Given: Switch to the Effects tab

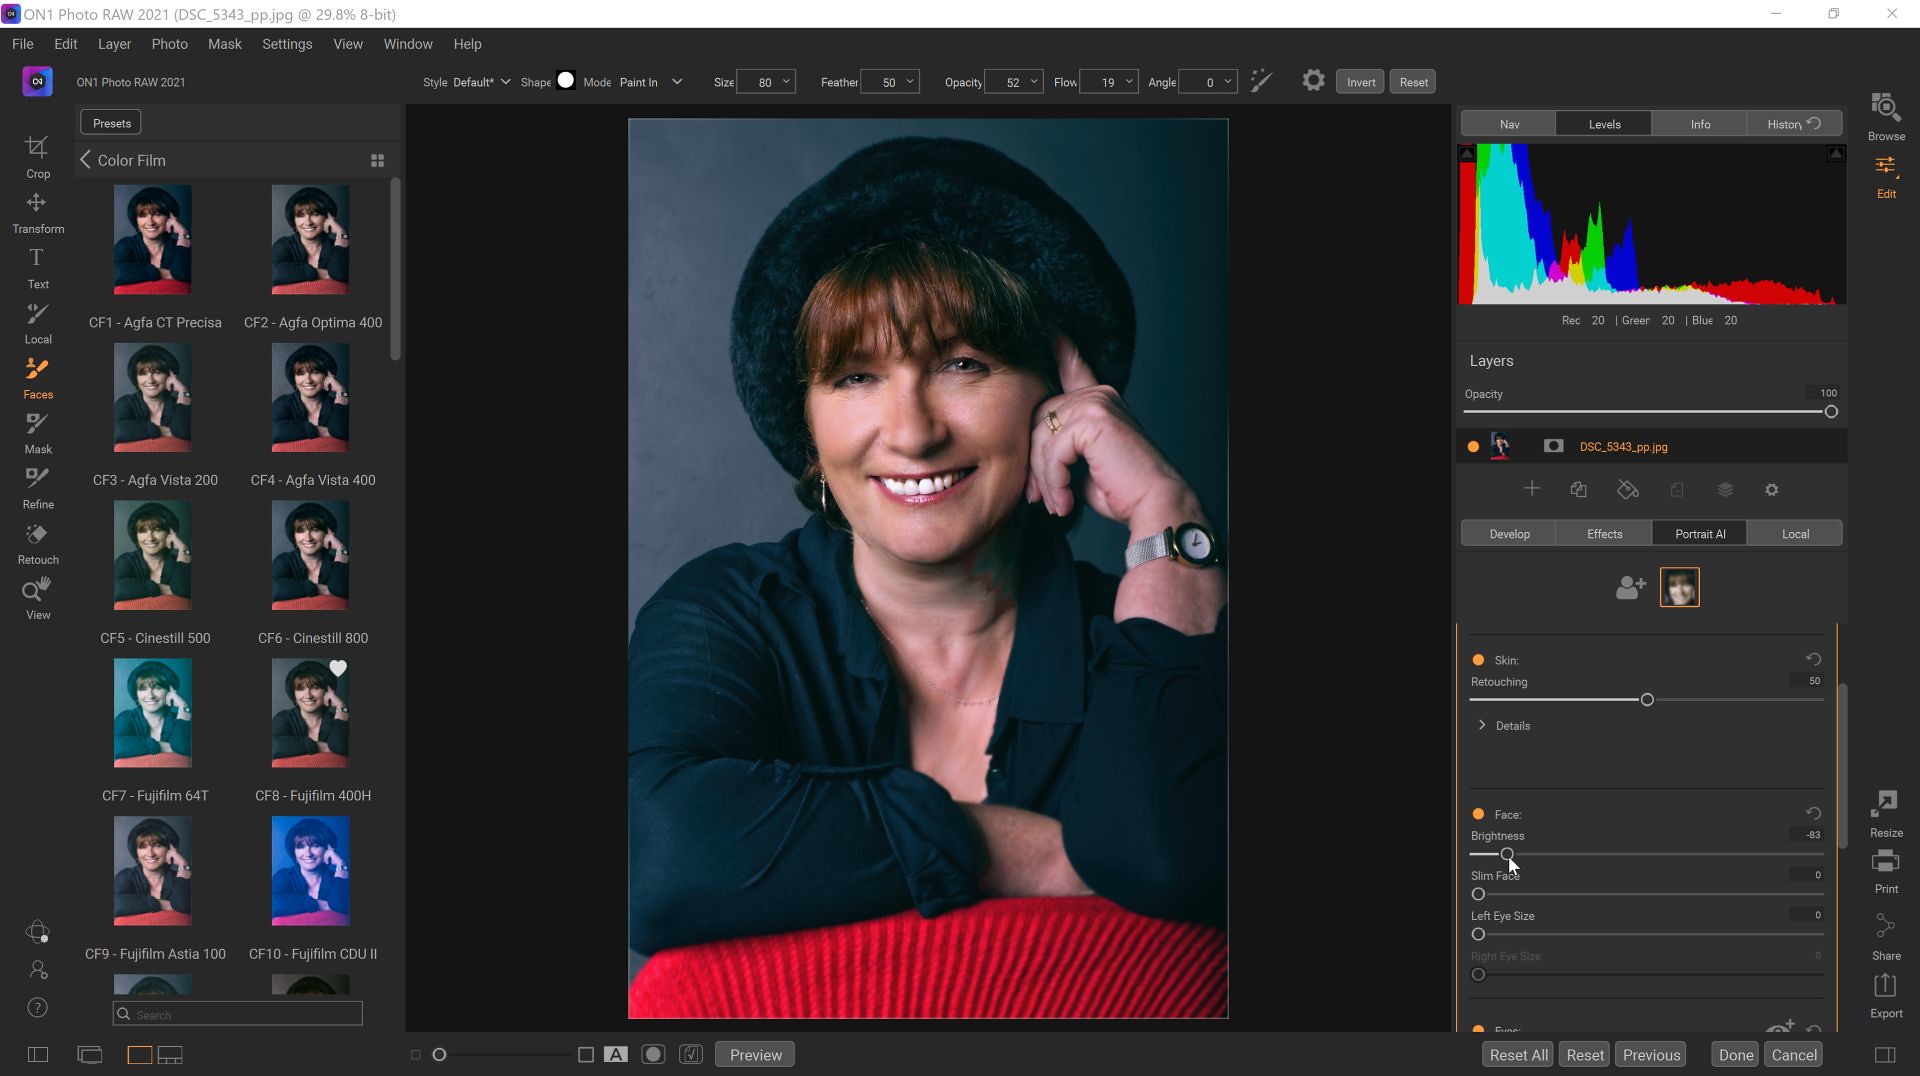Looking at the screenshot, I should tap(1604, 534).
